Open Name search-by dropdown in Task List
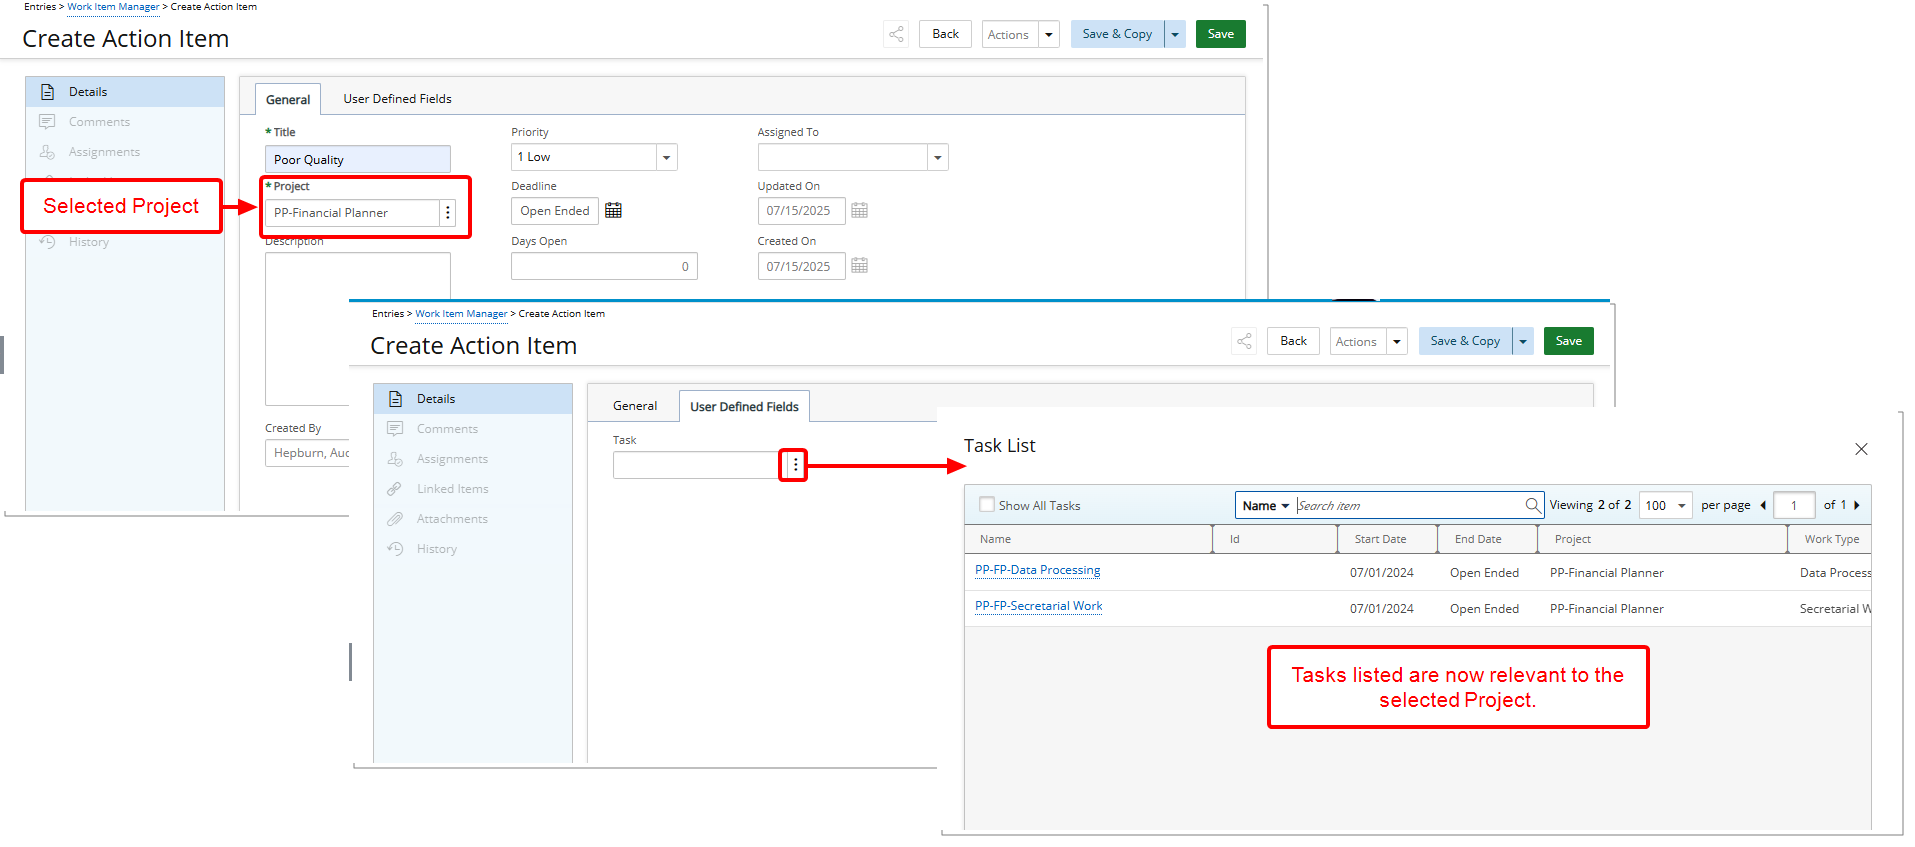The height and width of the screenshot is (847, 1915). 1265,505
